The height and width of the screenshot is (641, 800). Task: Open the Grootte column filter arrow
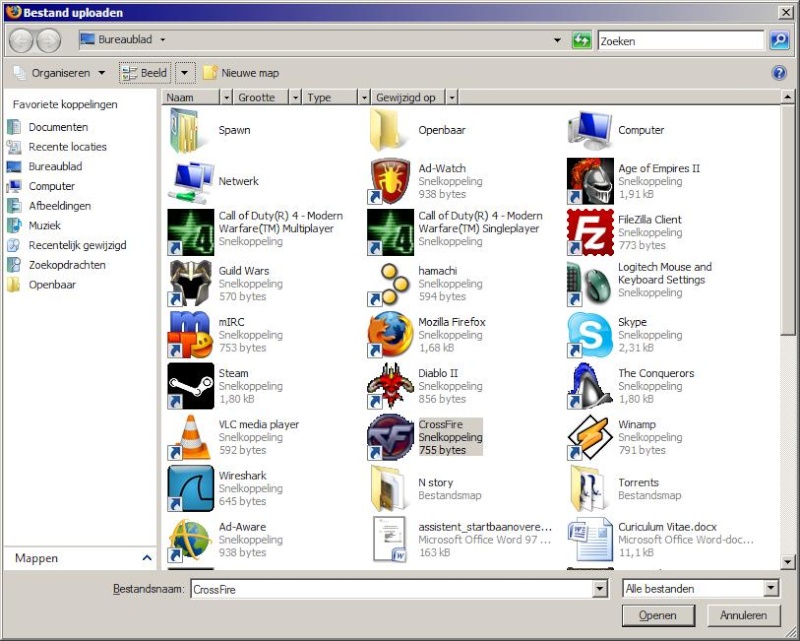tap(295, 97)
